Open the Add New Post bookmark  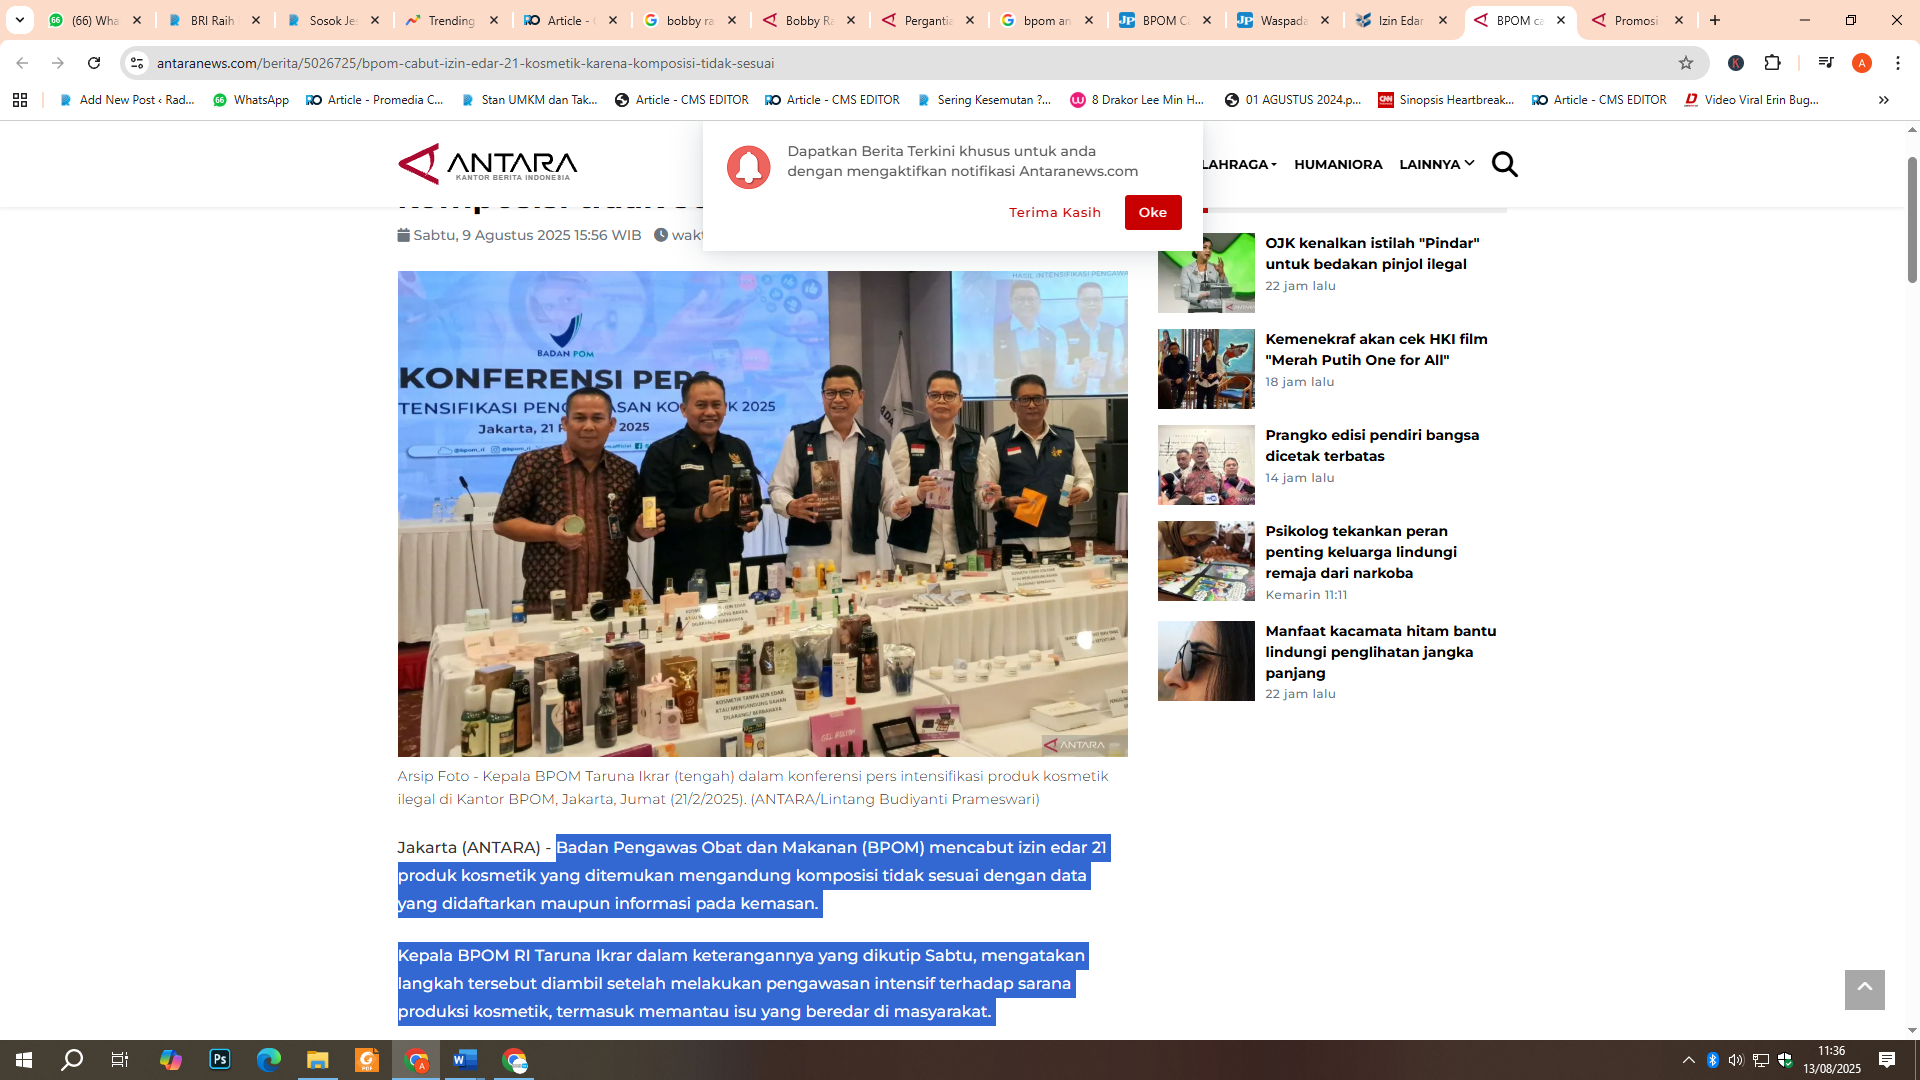point(127,100)
